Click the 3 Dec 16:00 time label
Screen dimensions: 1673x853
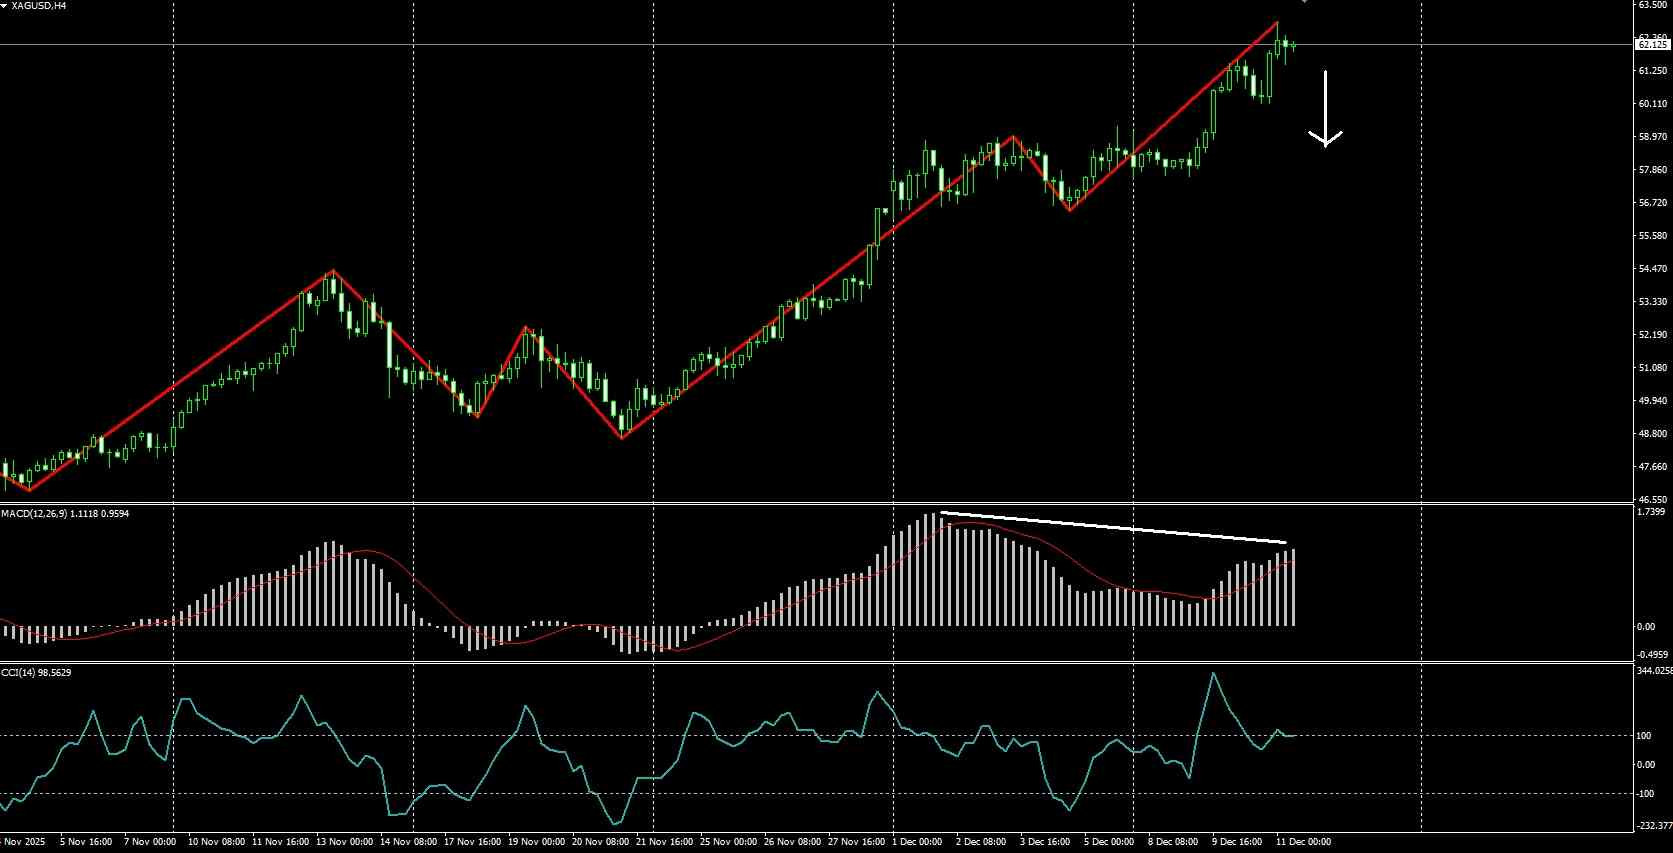[x=1045, y=842]
